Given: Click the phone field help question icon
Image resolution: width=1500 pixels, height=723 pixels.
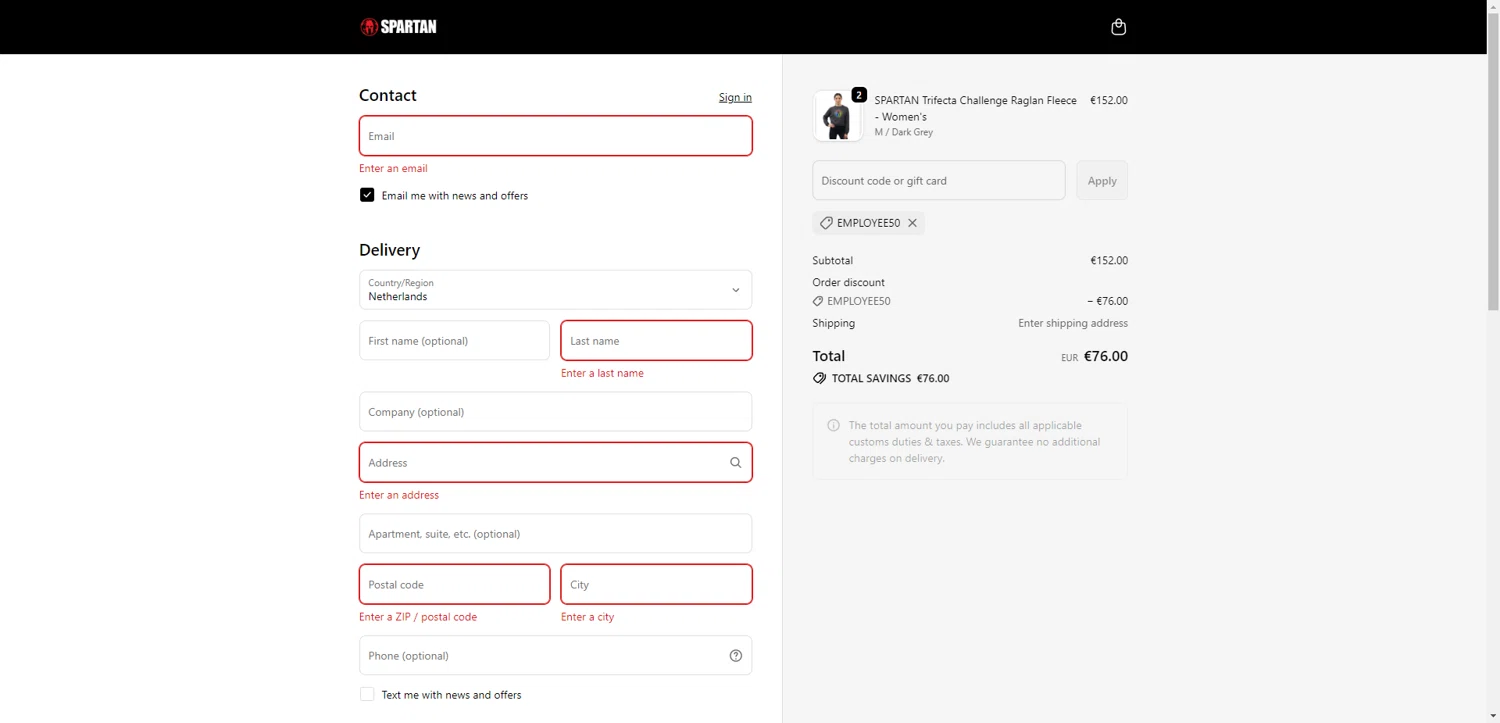Looking at the screenshot, I should click(735, 656).
